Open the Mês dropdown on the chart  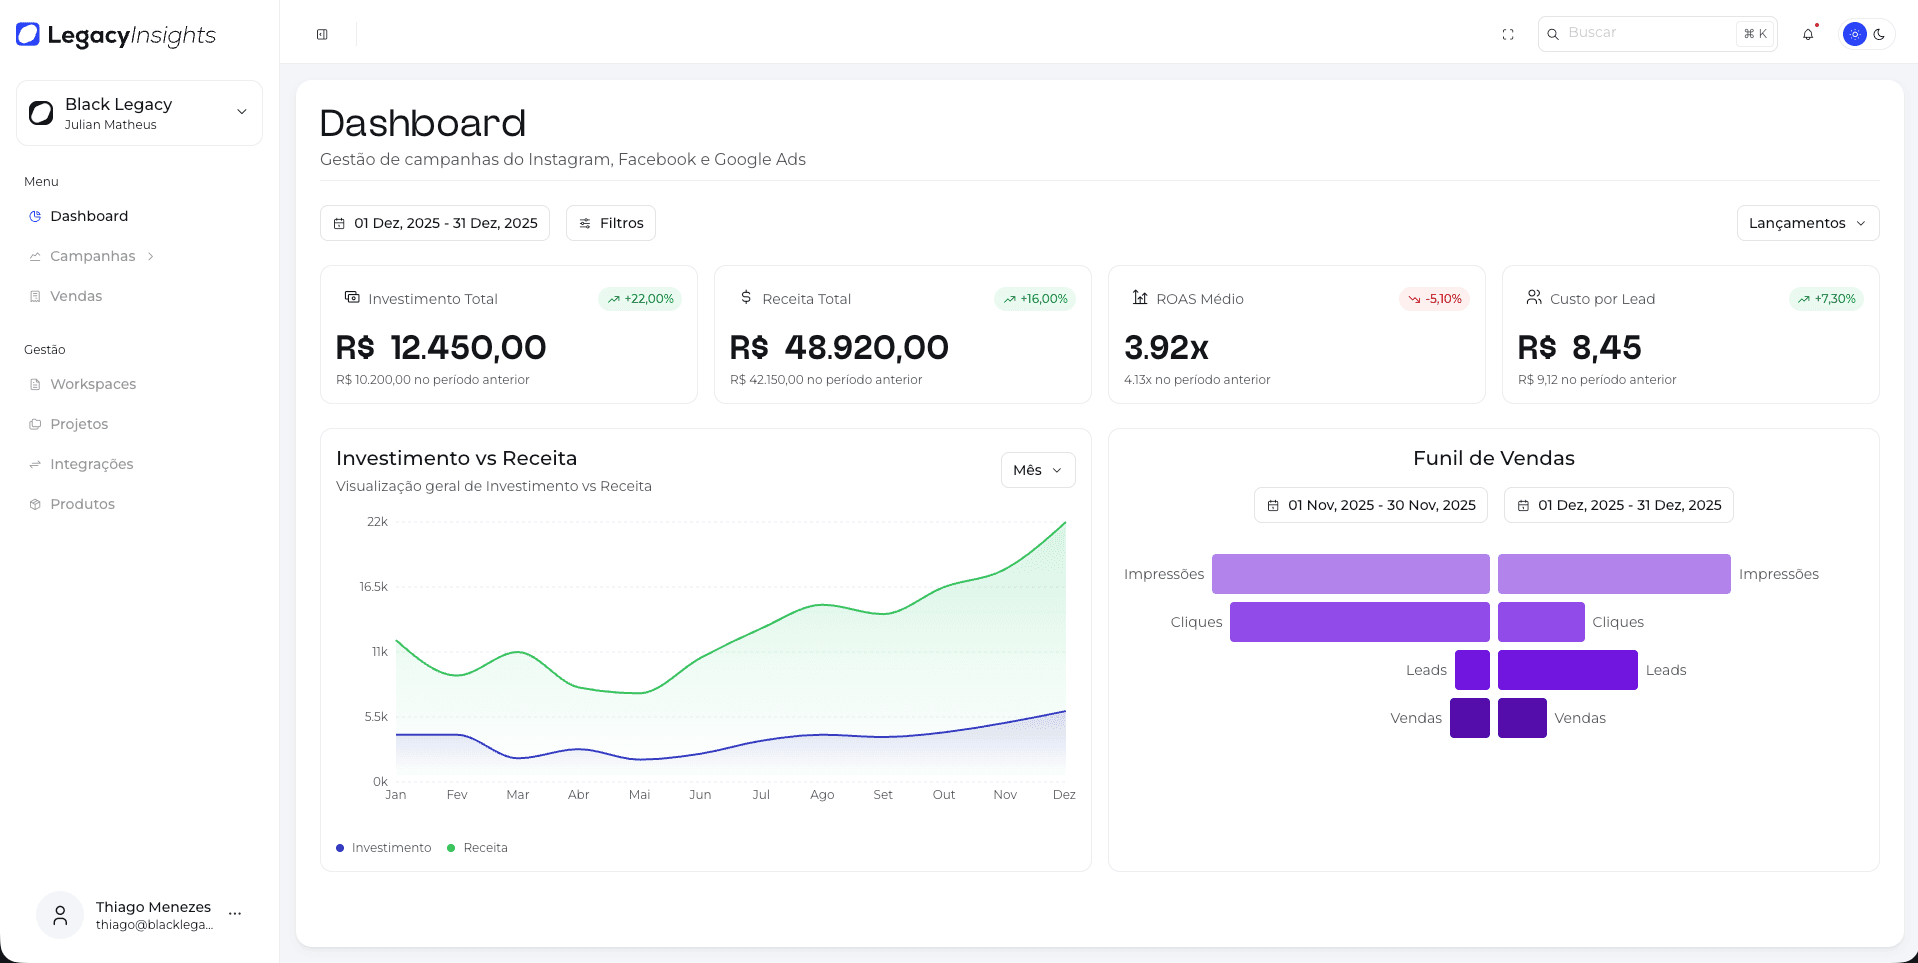1037,470
